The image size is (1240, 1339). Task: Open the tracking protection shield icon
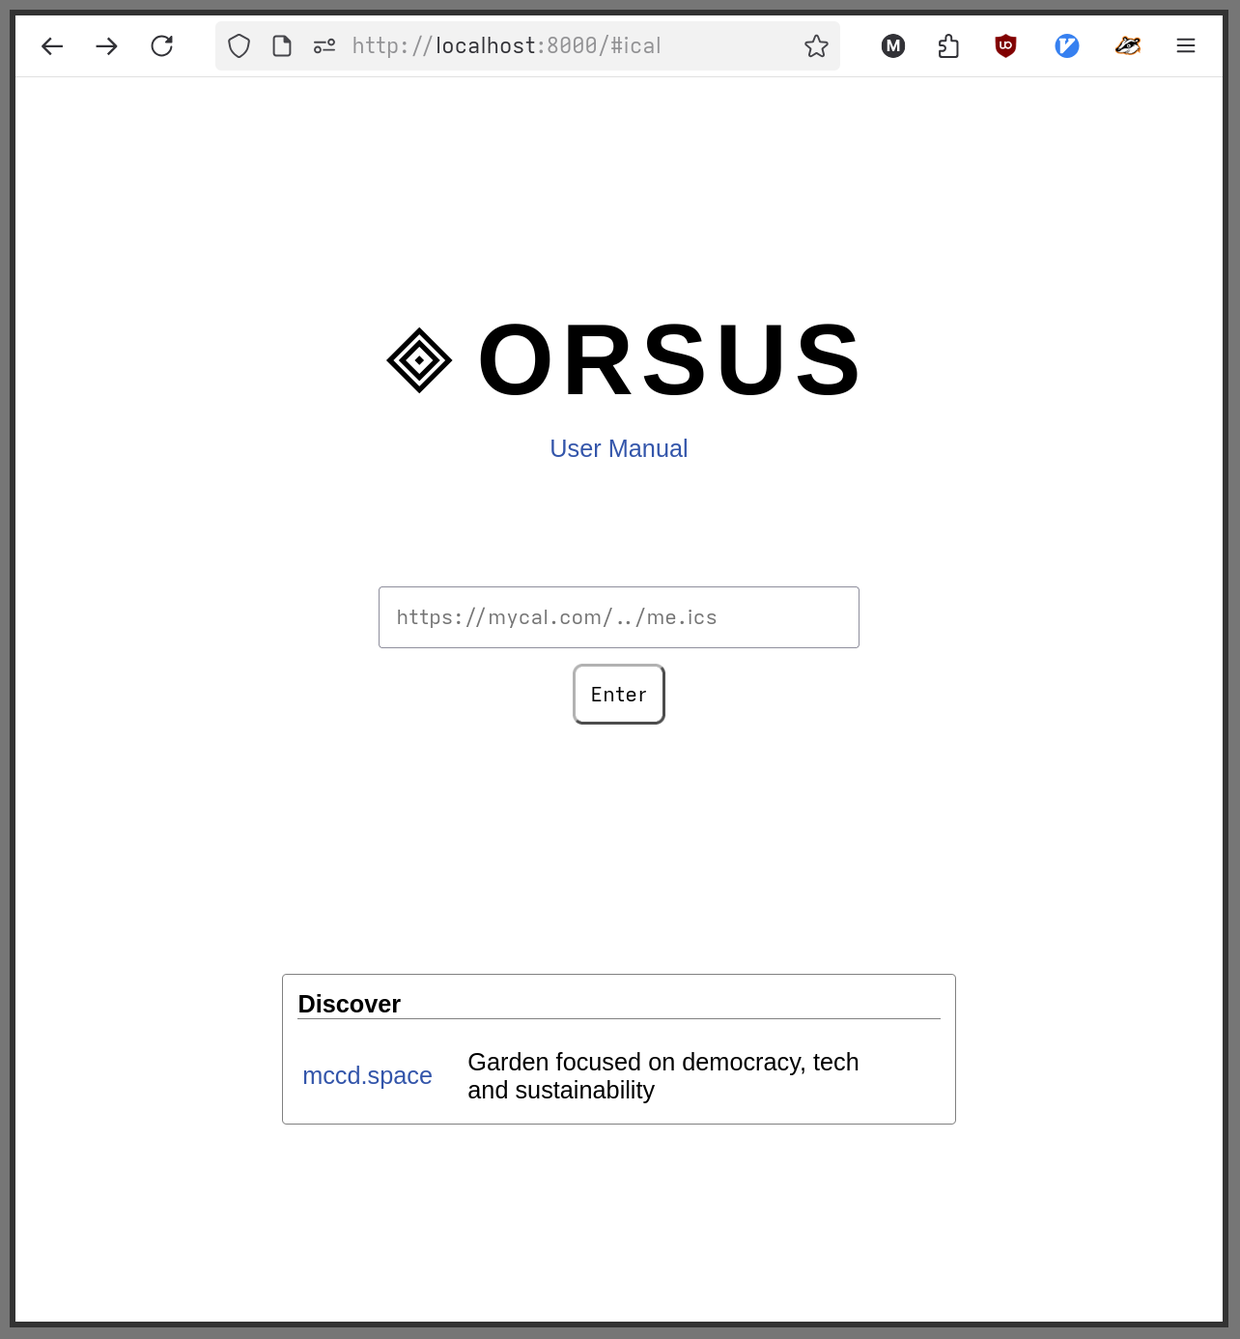[x=239, y=46]
